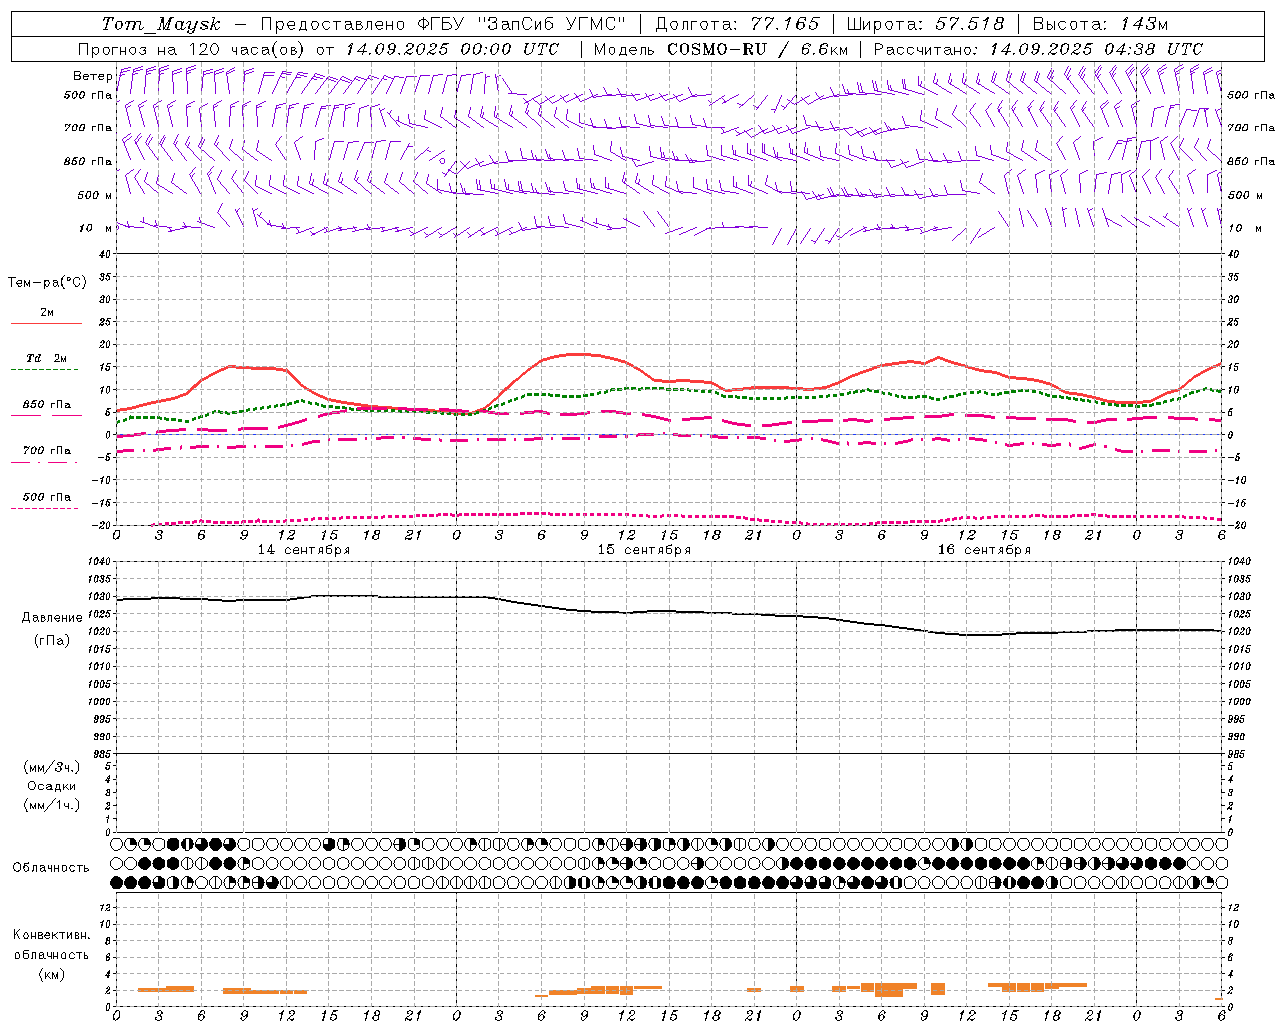Click the Широта: 57.518 value
The width and height of the screenshot is (1280, 1024).
point(925,24)
